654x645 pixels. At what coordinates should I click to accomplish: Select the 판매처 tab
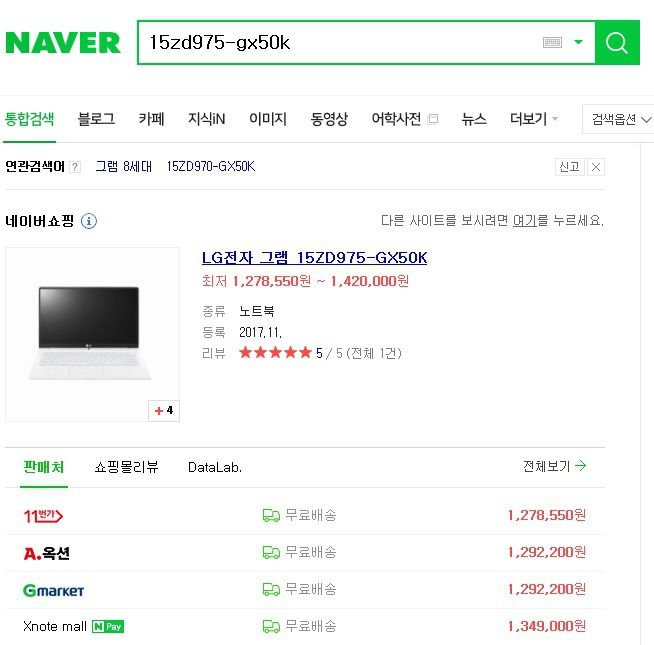tap(44, 467)
